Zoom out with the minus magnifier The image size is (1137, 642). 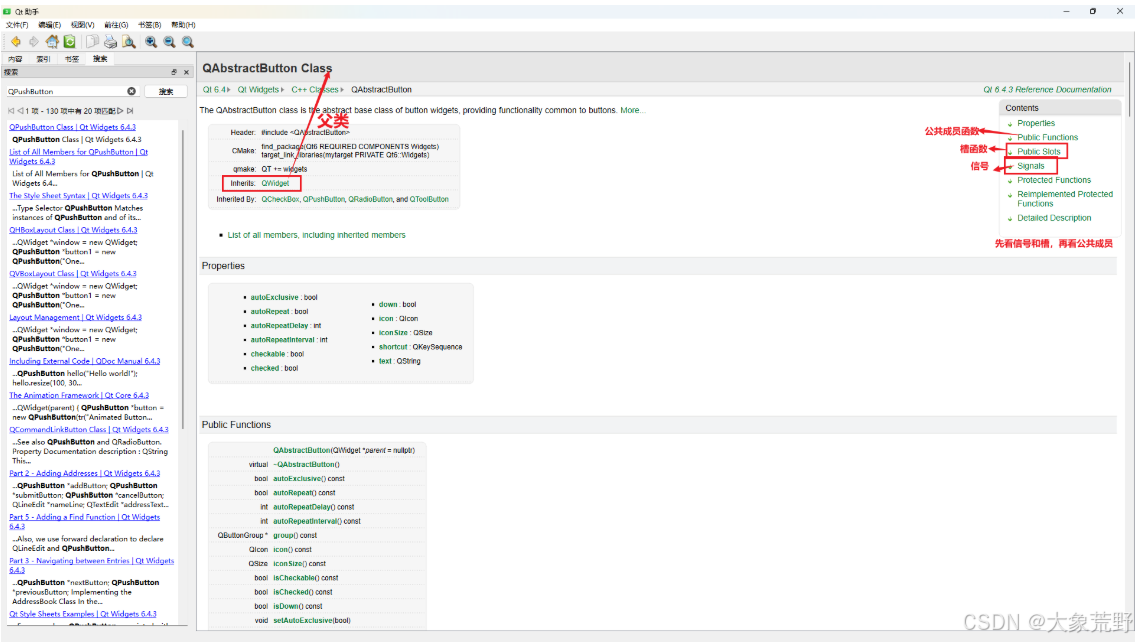[x=169, y=42]
